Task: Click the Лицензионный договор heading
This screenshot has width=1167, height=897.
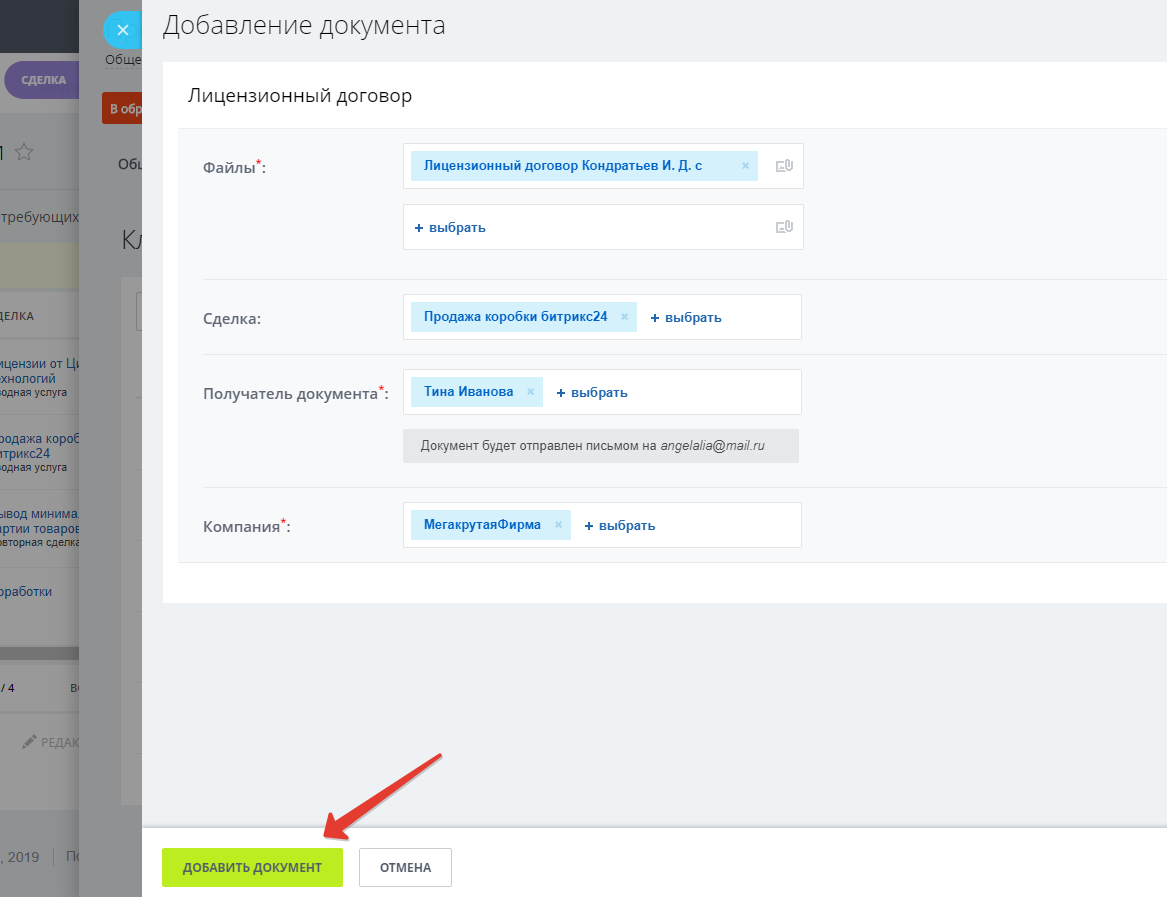Action: tap(300, 96)
